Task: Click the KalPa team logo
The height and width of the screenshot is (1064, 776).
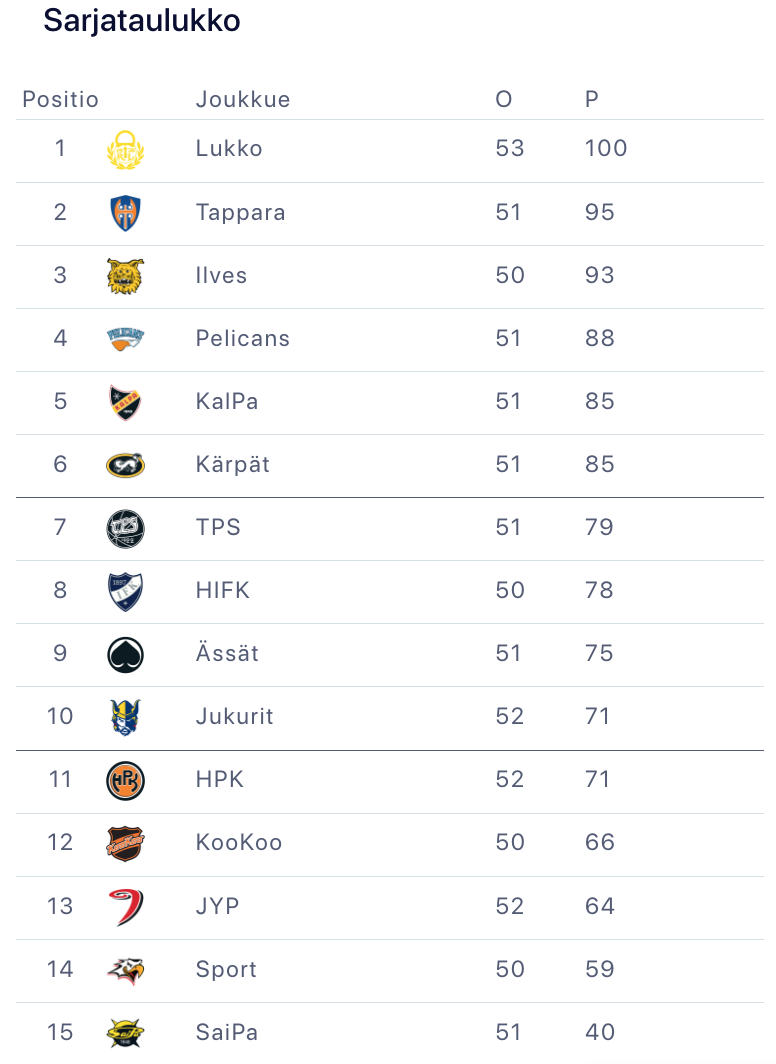Action: click(125, 402)
